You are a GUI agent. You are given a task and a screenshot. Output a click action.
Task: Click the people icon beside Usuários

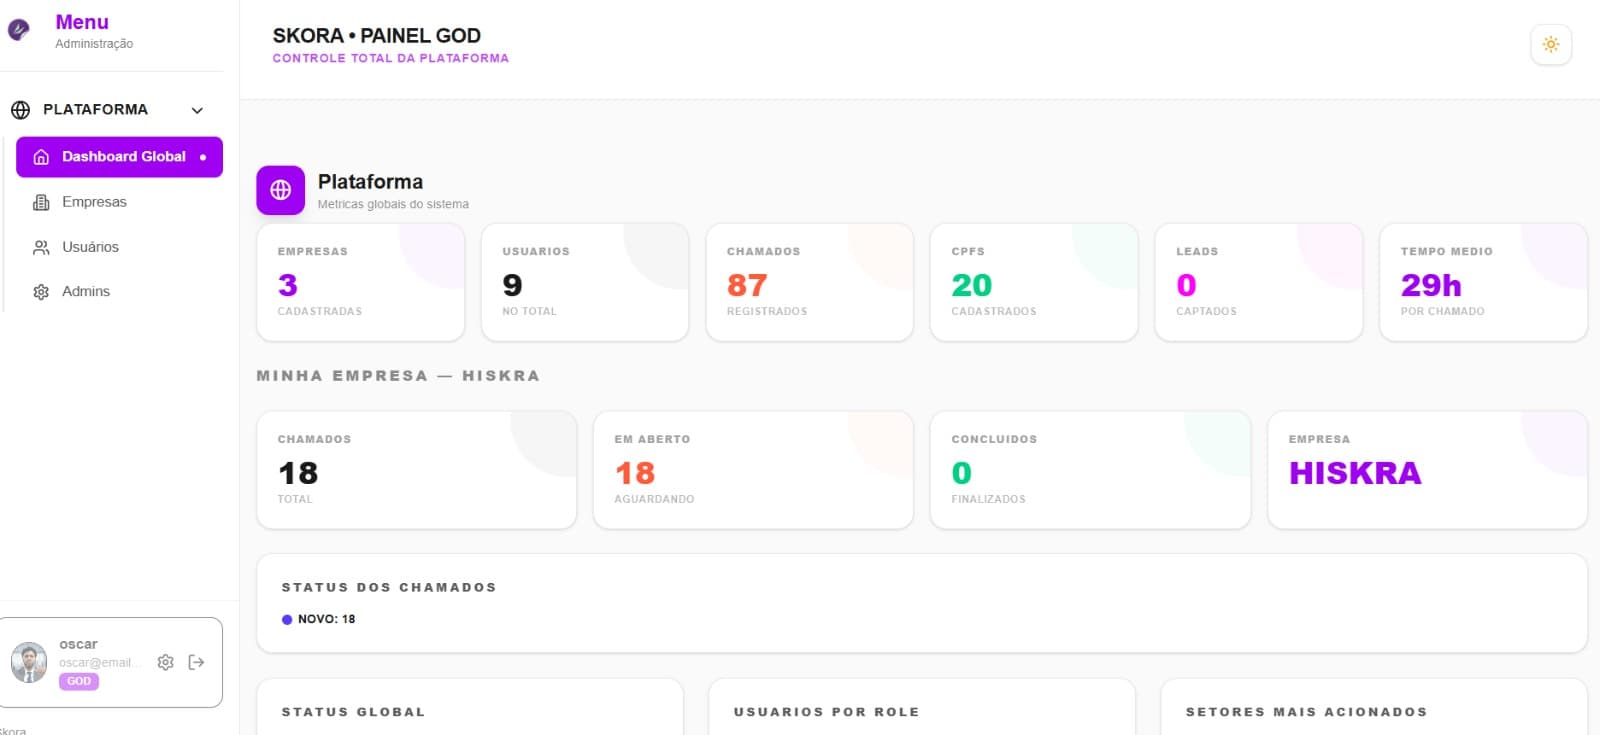point(41,247)
